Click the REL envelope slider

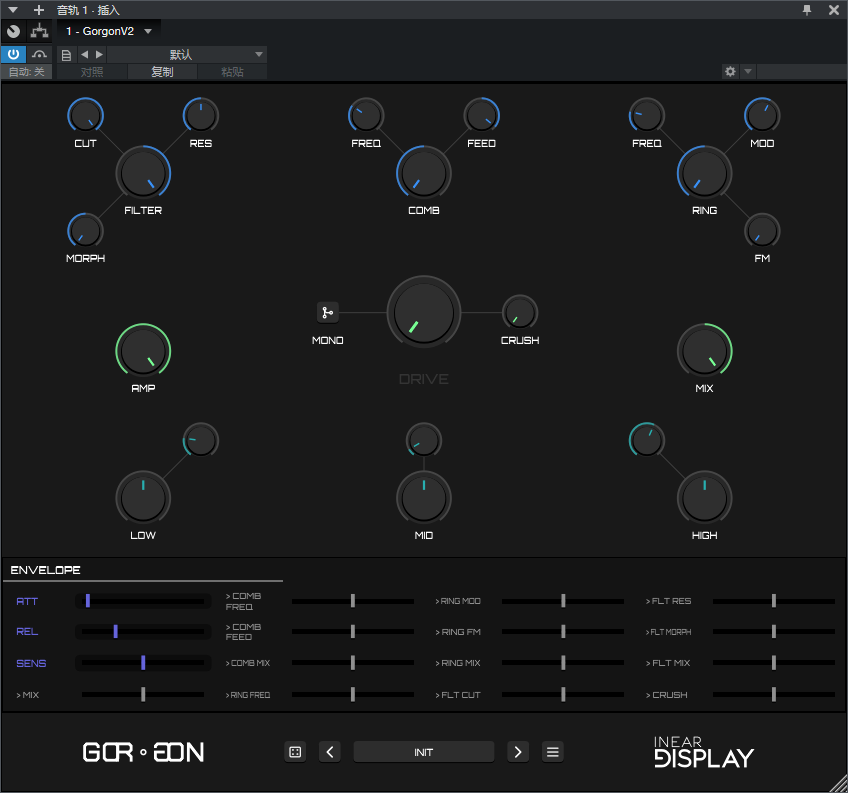tap(143, 631)
